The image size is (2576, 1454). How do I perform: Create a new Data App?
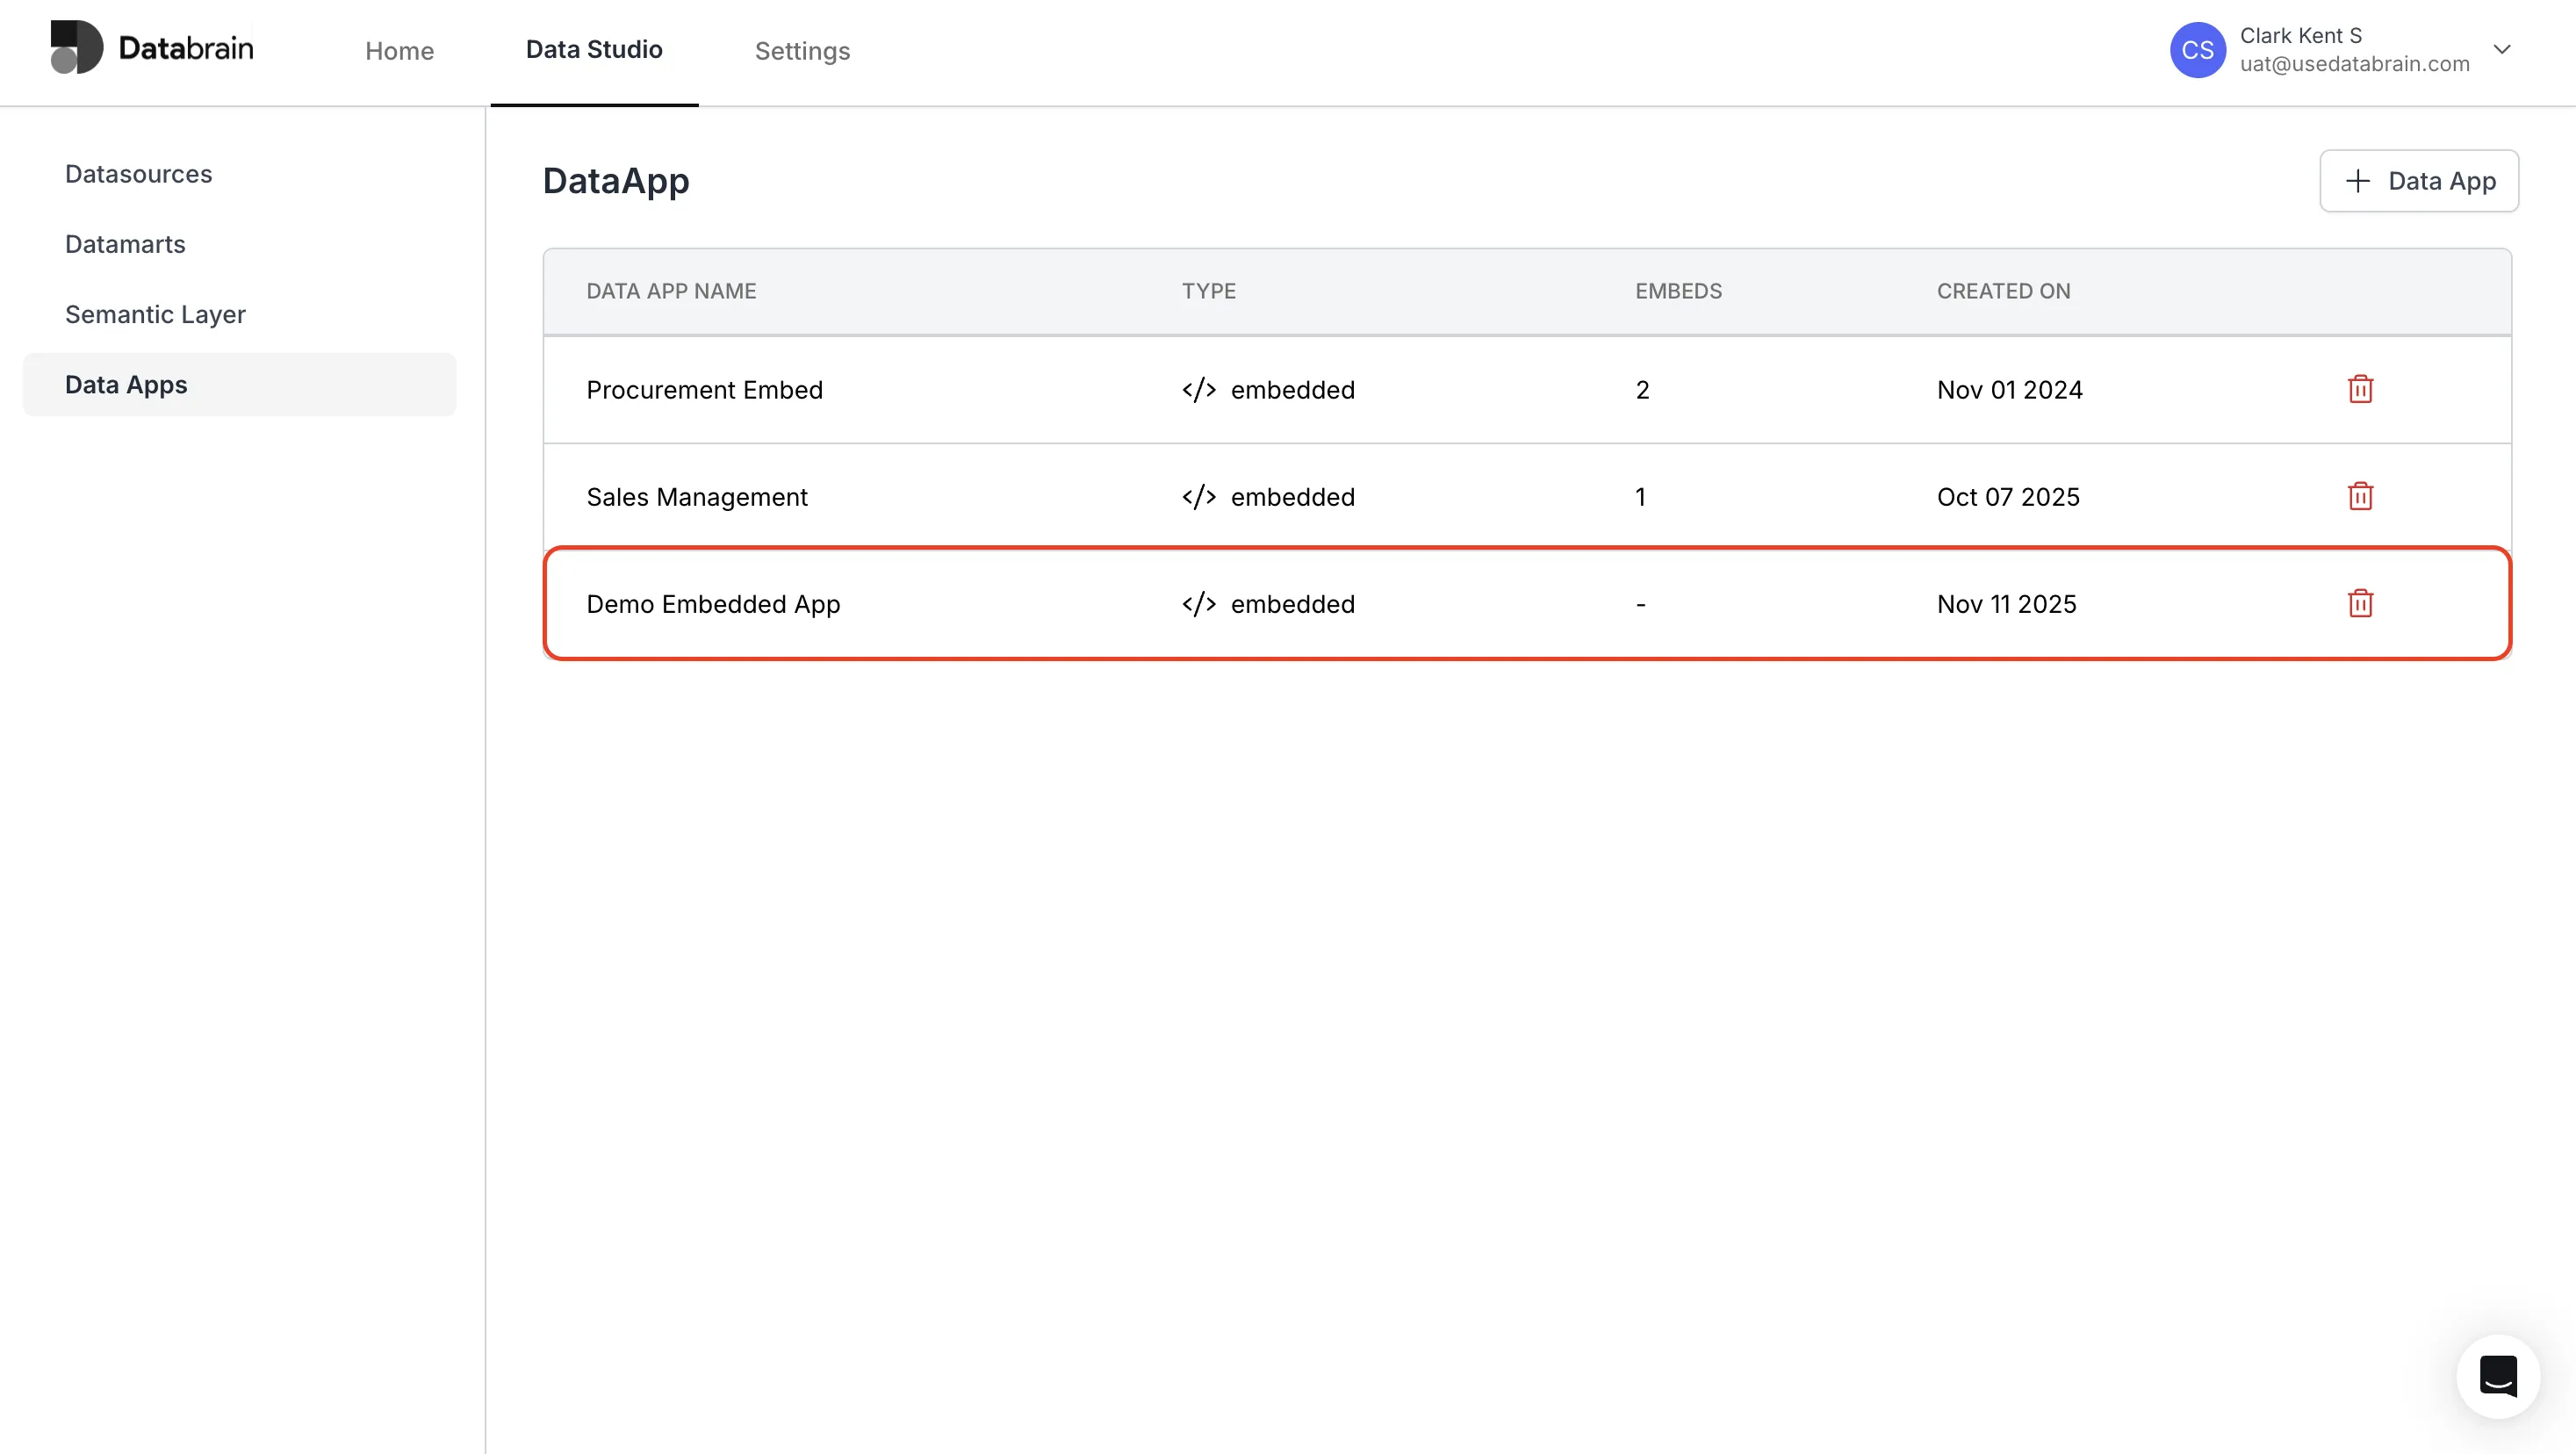click(x=2419, y=181)
